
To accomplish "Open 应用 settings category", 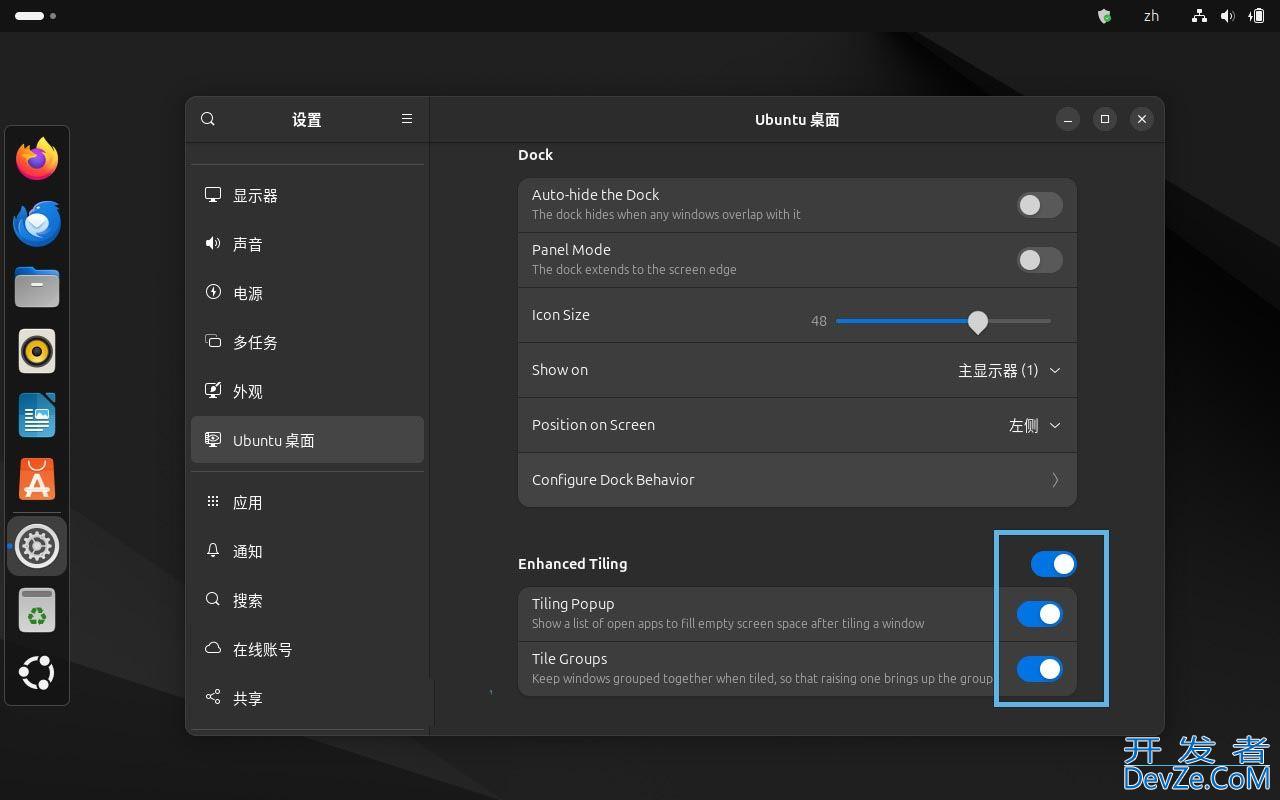I will coord(307,502).
